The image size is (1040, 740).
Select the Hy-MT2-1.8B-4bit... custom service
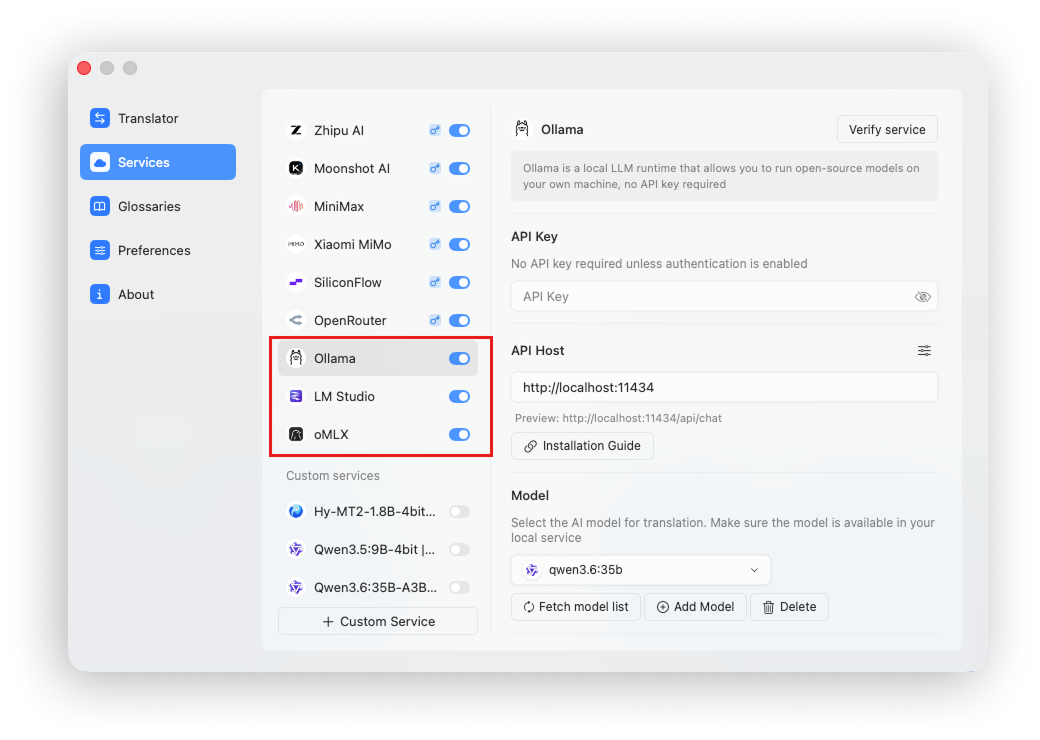point(378,511)
